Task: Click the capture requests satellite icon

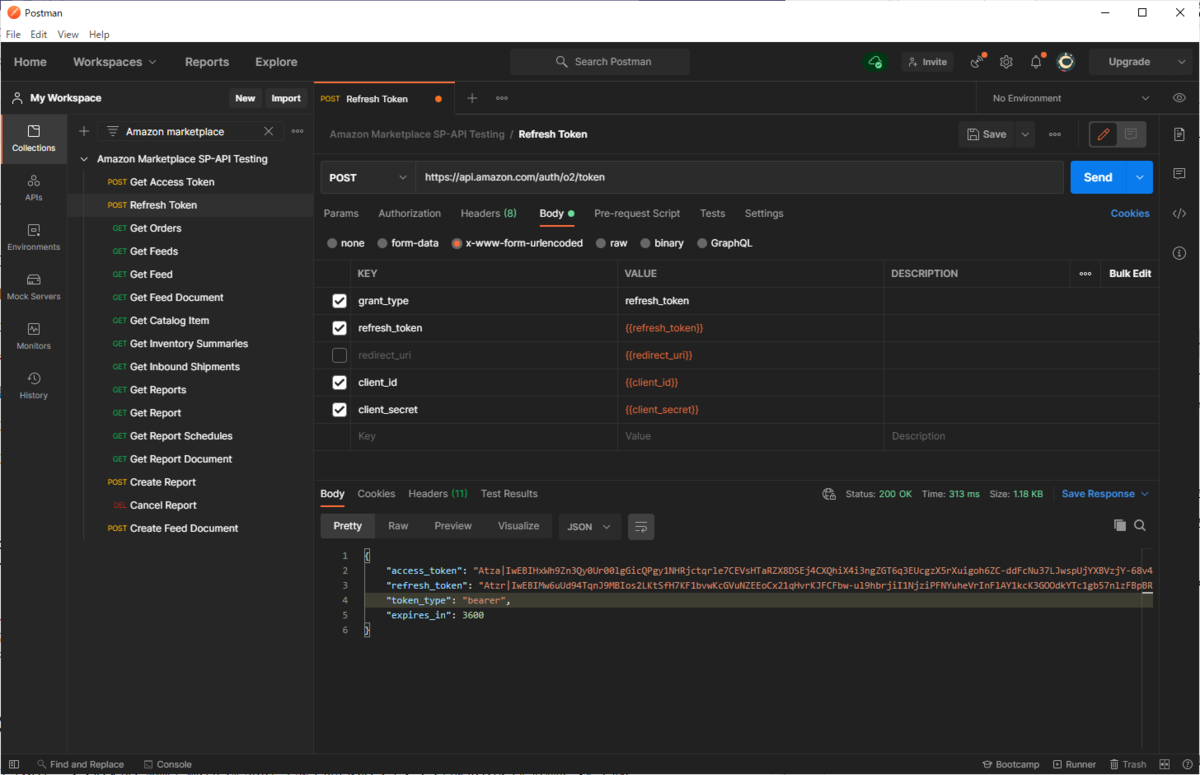Action: pos(977,62)
